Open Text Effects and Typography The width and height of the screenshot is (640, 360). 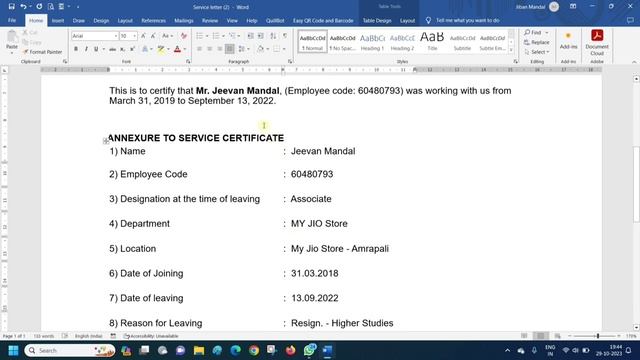tap(145, 49)
